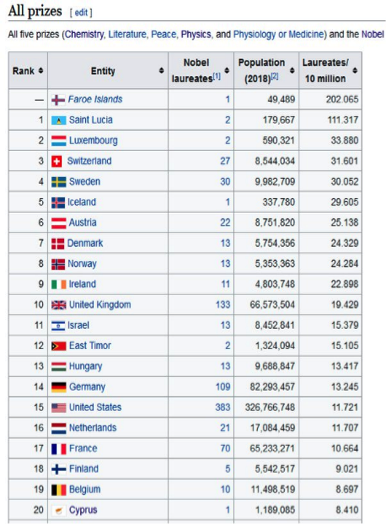Follow the Physiology or Medicine link

pyautogui.click(x=278, y=34)
